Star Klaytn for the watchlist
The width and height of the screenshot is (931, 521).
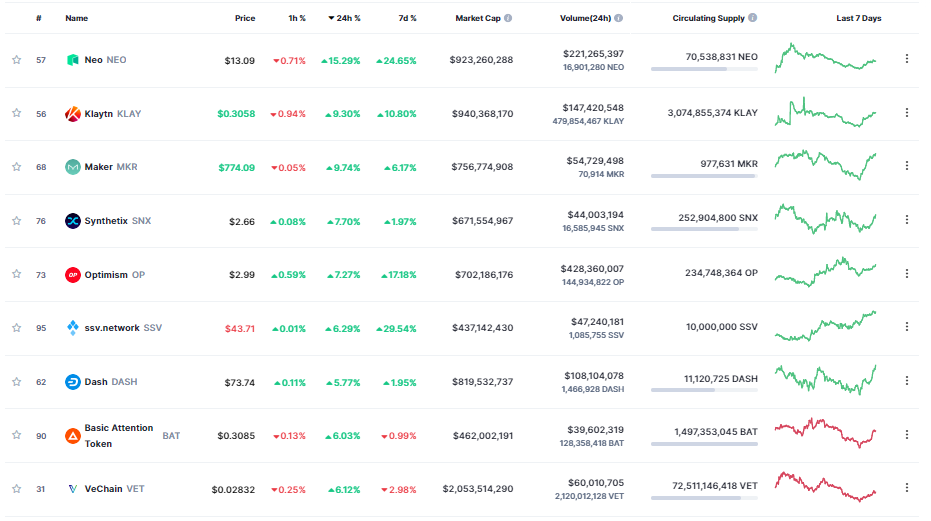click(17, 113)
